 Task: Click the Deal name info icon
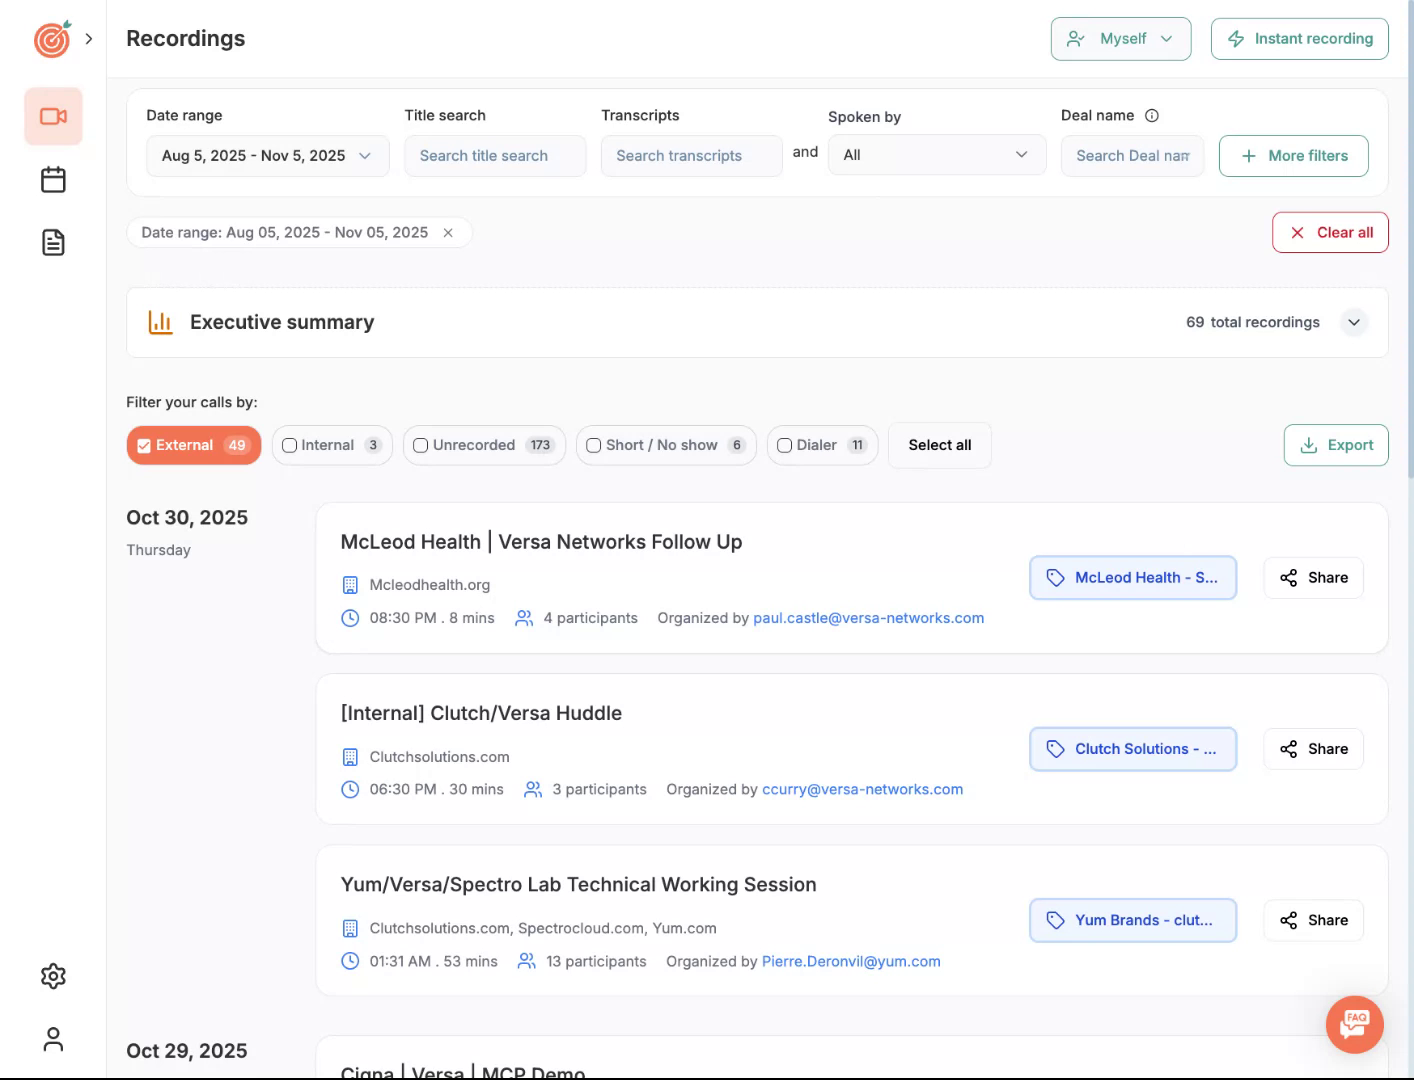point(1152,116)
